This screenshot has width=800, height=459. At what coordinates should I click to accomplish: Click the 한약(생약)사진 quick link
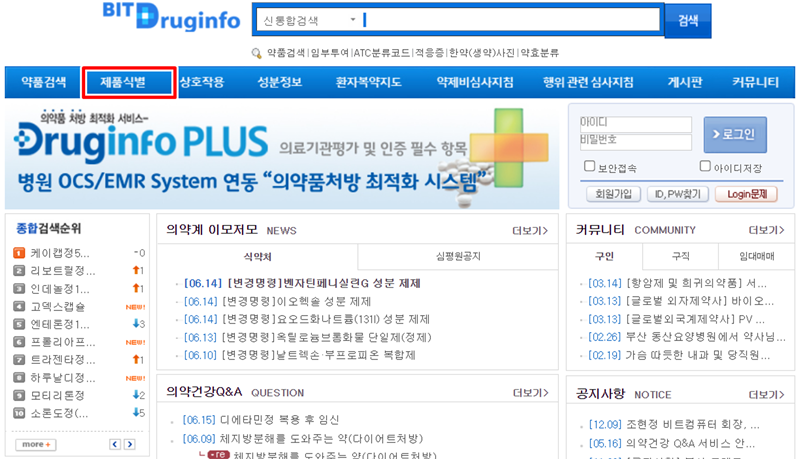pos(482,53)
